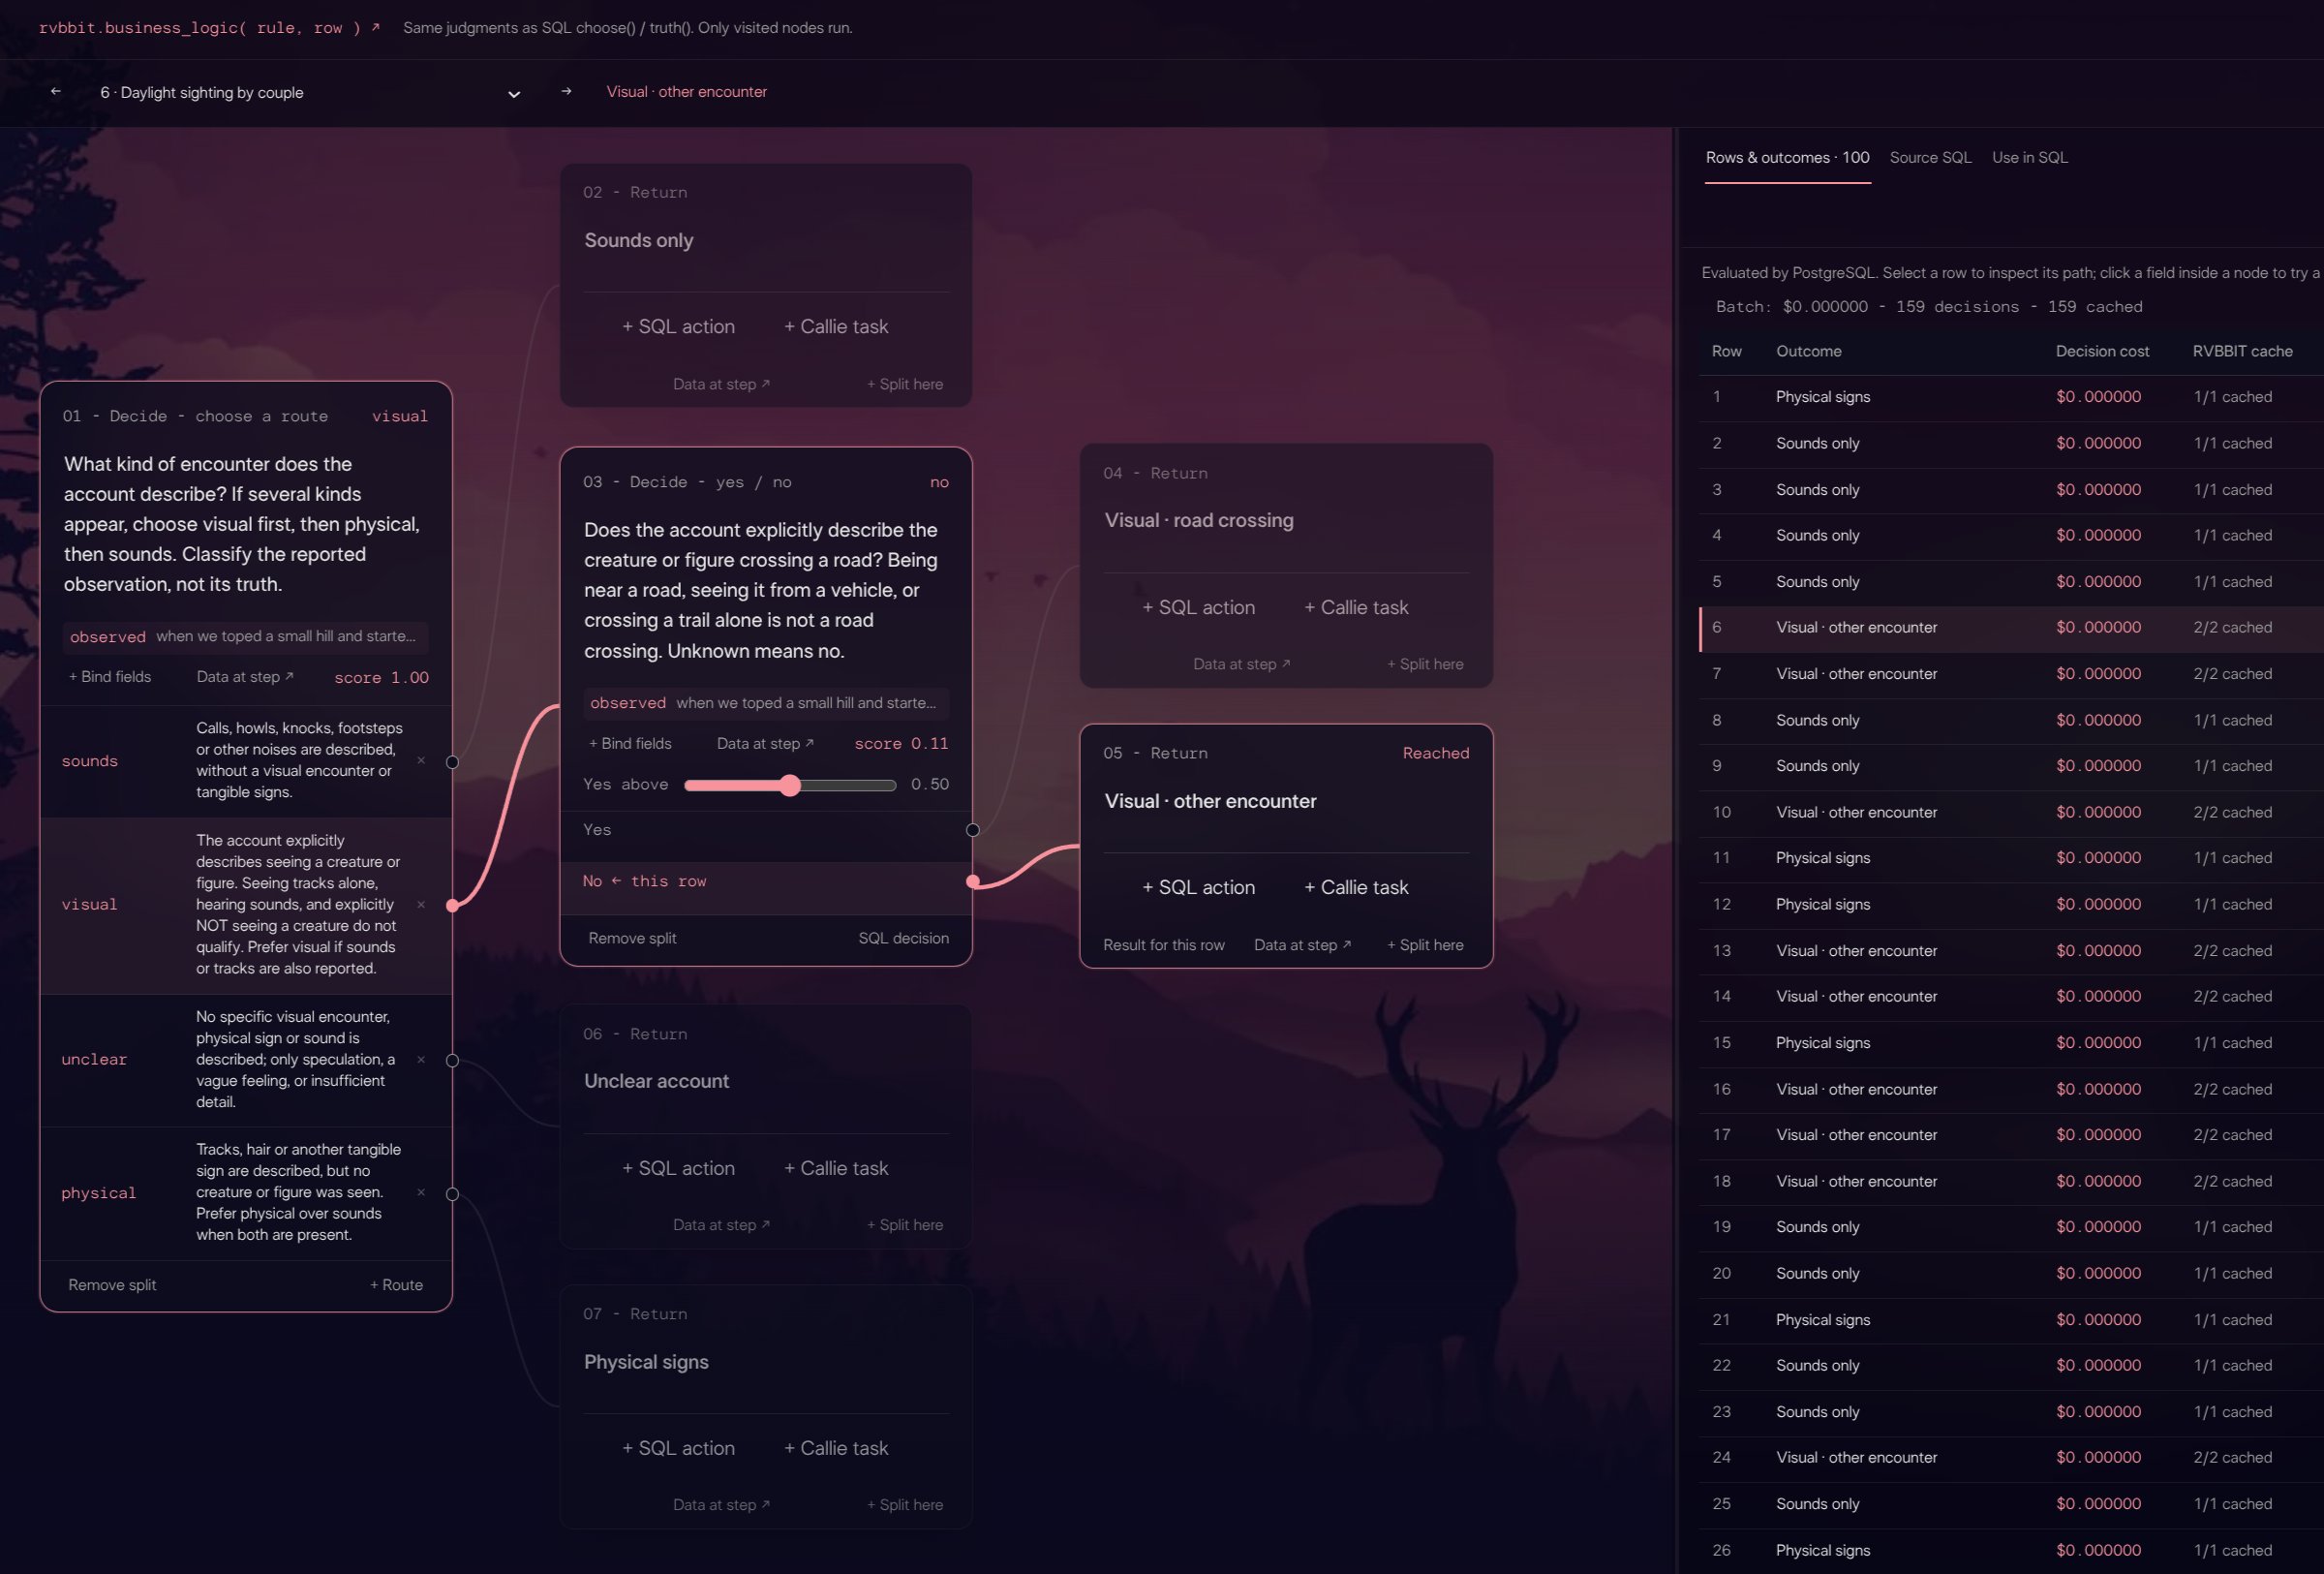View Result for this row
This screenshot has width=2324, height=1574.
pyautogui.click(x=1164, y=945)
